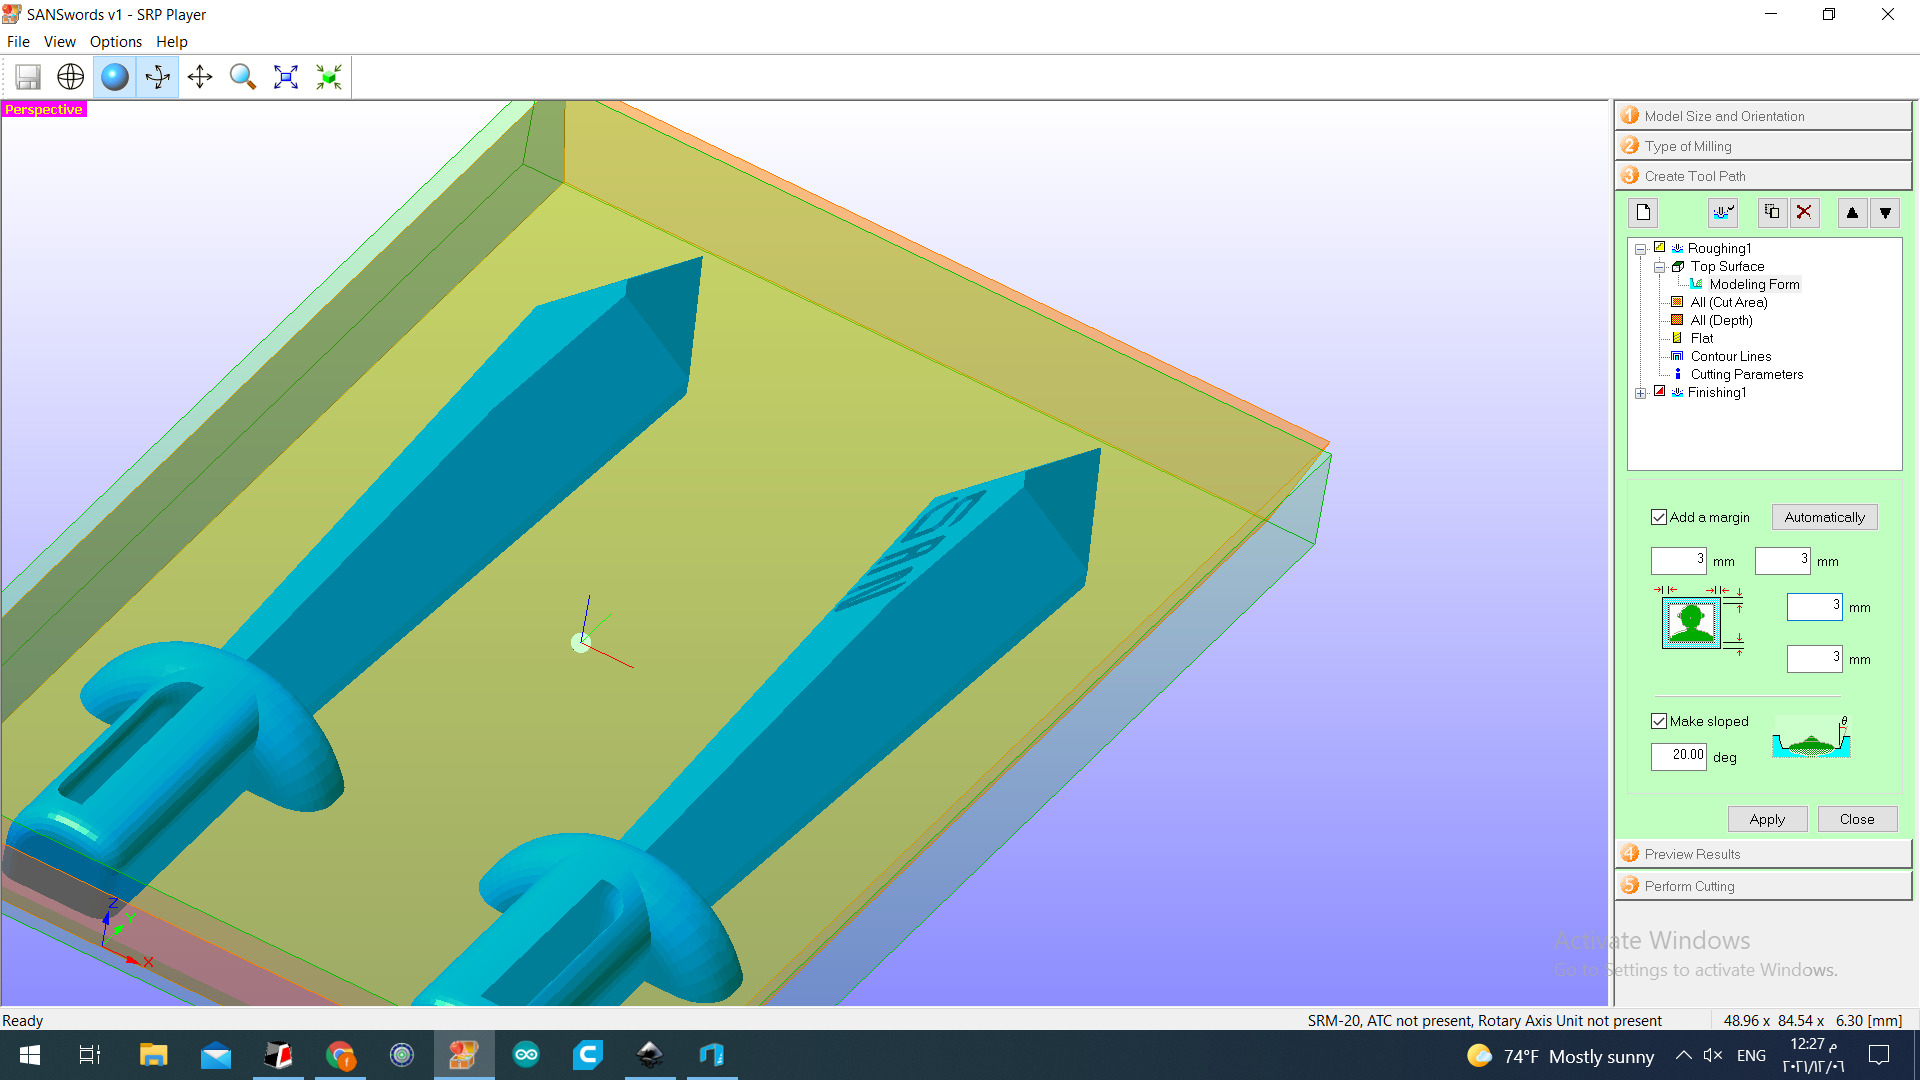Click the green center-view icon
Image resolution: width=1920 pixels, height=1080 pixels.
[x=329, y=77]
